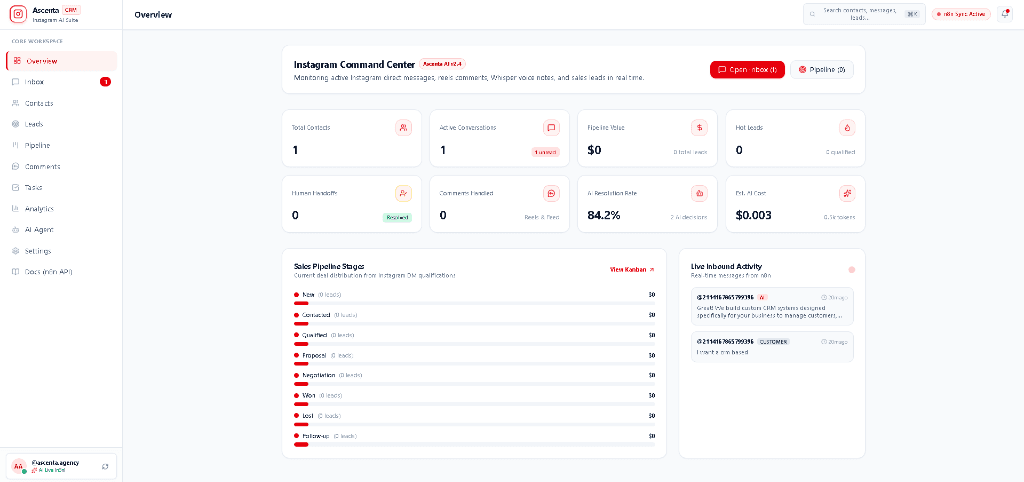1024x482 pixels.
Task: Click the notification bell icon
Action: click(x=1005, y=14)
